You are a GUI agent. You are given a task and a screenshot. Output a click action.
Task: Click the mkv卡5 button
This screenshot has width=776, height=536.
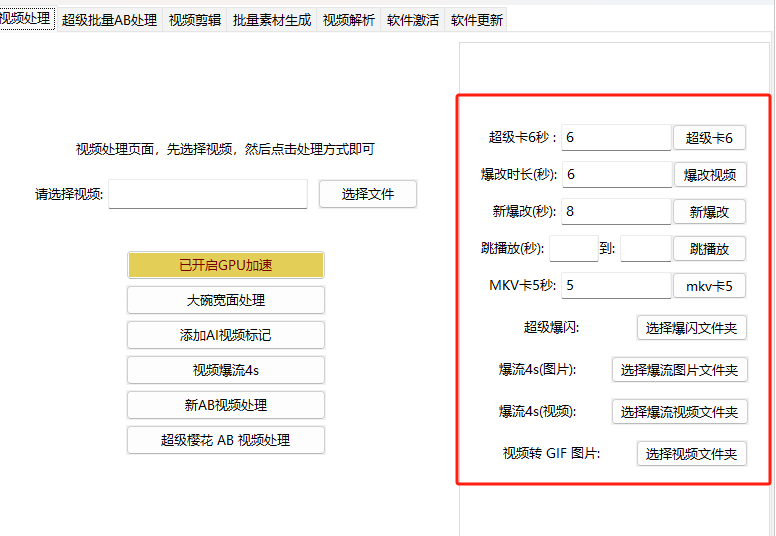709,286
